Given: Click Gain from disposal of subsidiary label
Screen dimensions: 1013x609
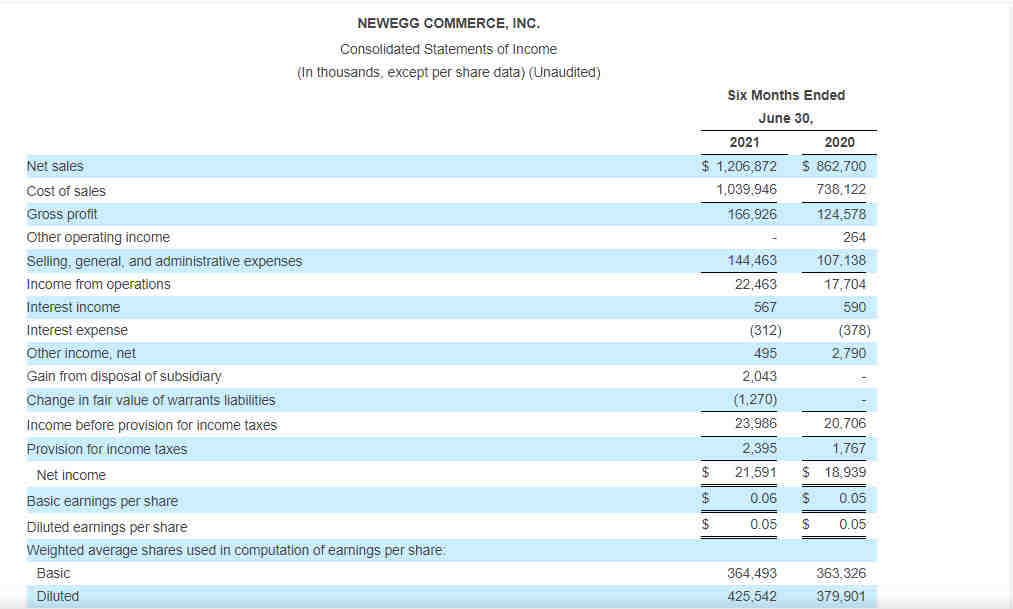Looking at the screenshot, I should pos(123,376).
